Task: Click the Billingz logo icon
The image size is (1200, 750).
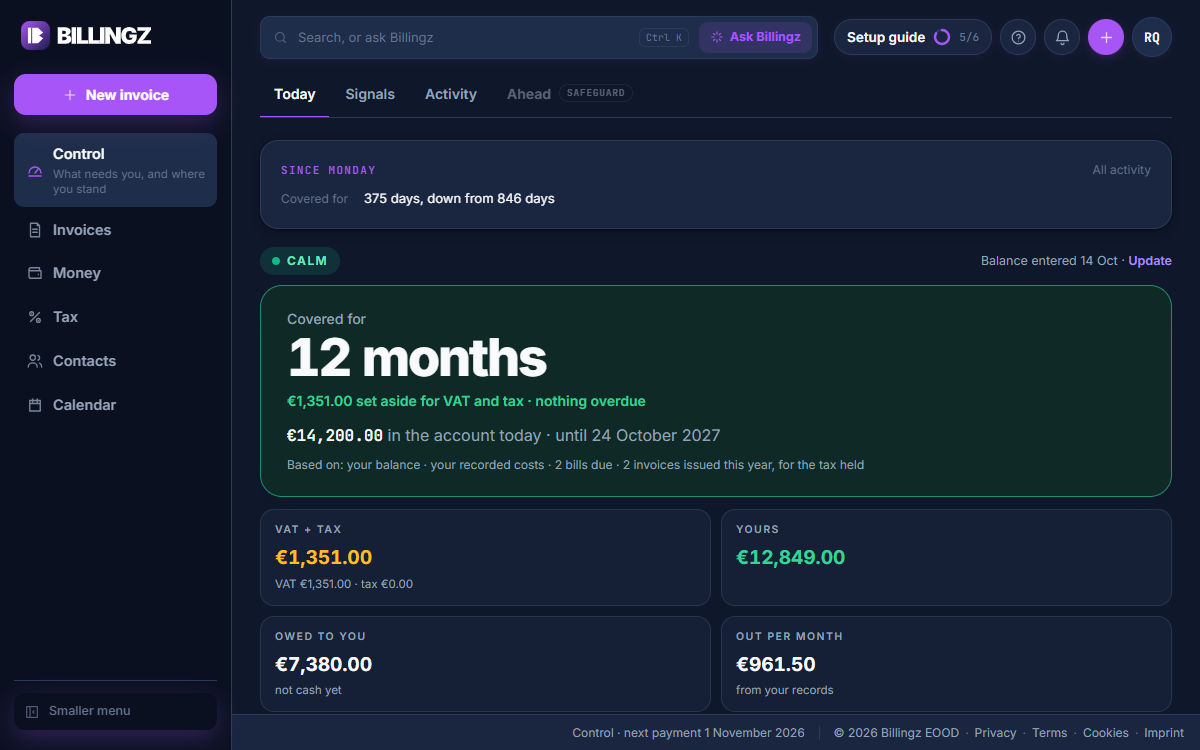Action: [x=35, y=35]
